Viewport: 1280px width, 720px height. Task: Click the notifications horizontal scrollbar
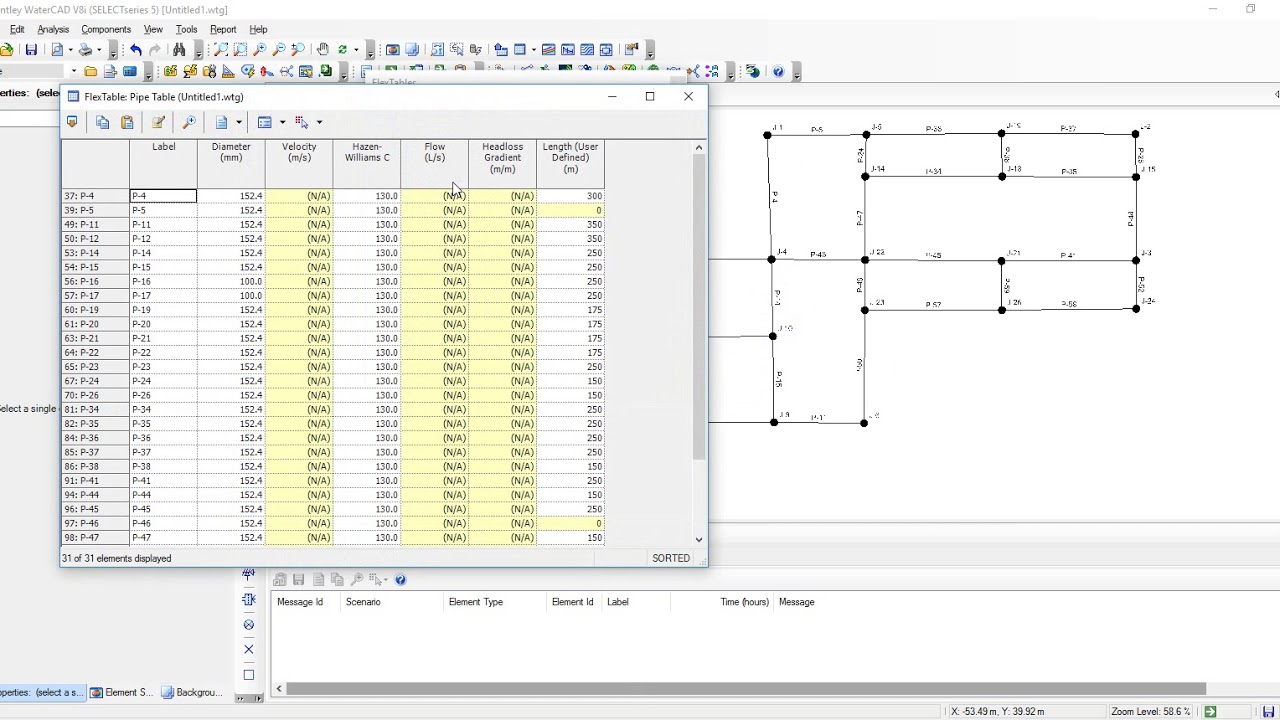(745, 688)
